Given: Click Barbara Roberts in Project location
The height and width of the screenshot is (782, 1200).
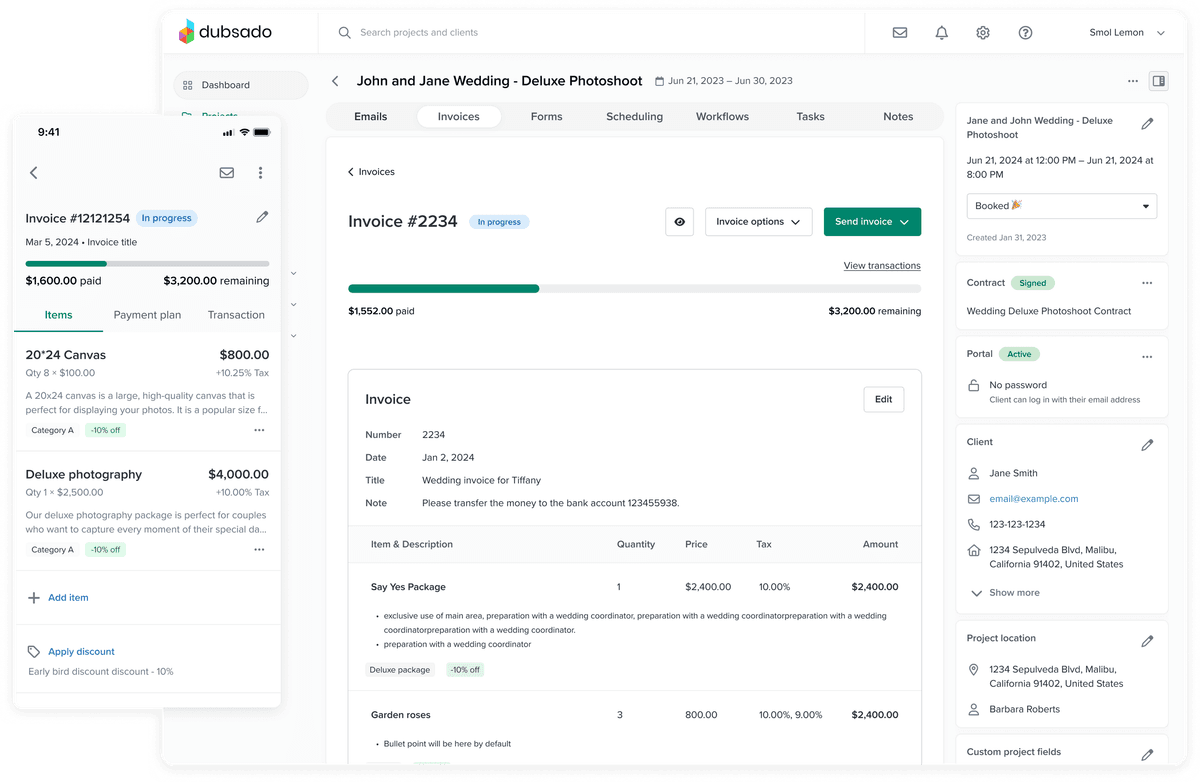Looking at the screenshot, I should click(1025, 710).
